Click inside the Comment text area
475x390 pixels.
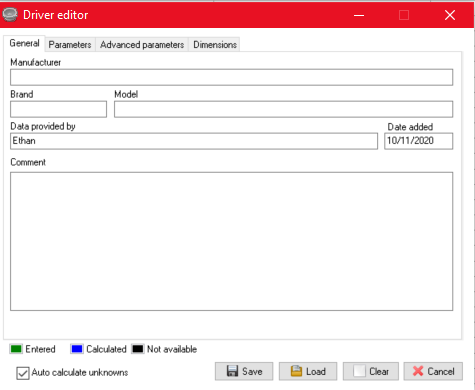point(231,241)
